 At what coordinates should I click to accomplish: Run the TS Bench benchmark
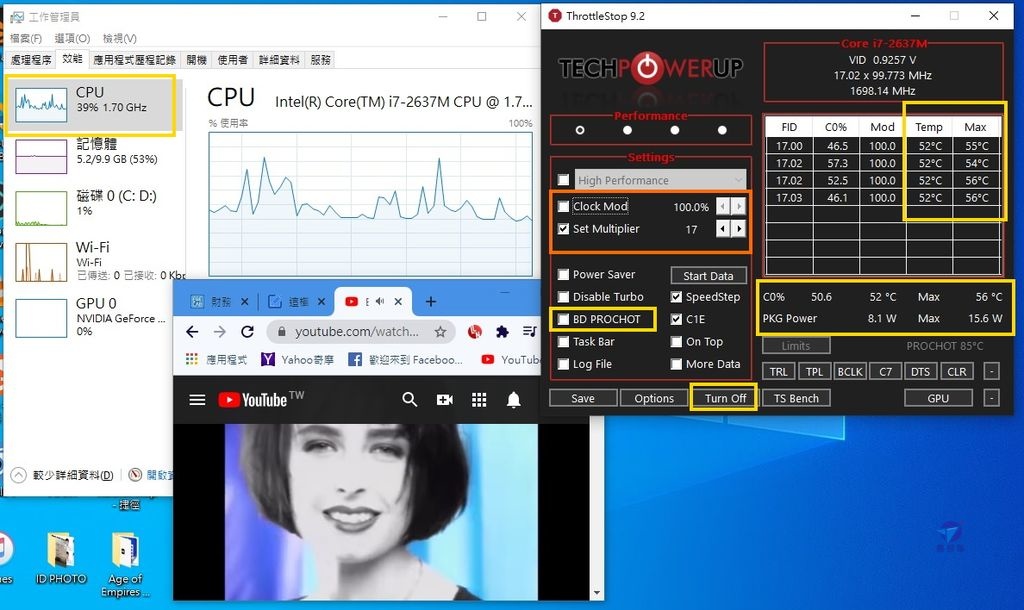[x=795, y=397]
